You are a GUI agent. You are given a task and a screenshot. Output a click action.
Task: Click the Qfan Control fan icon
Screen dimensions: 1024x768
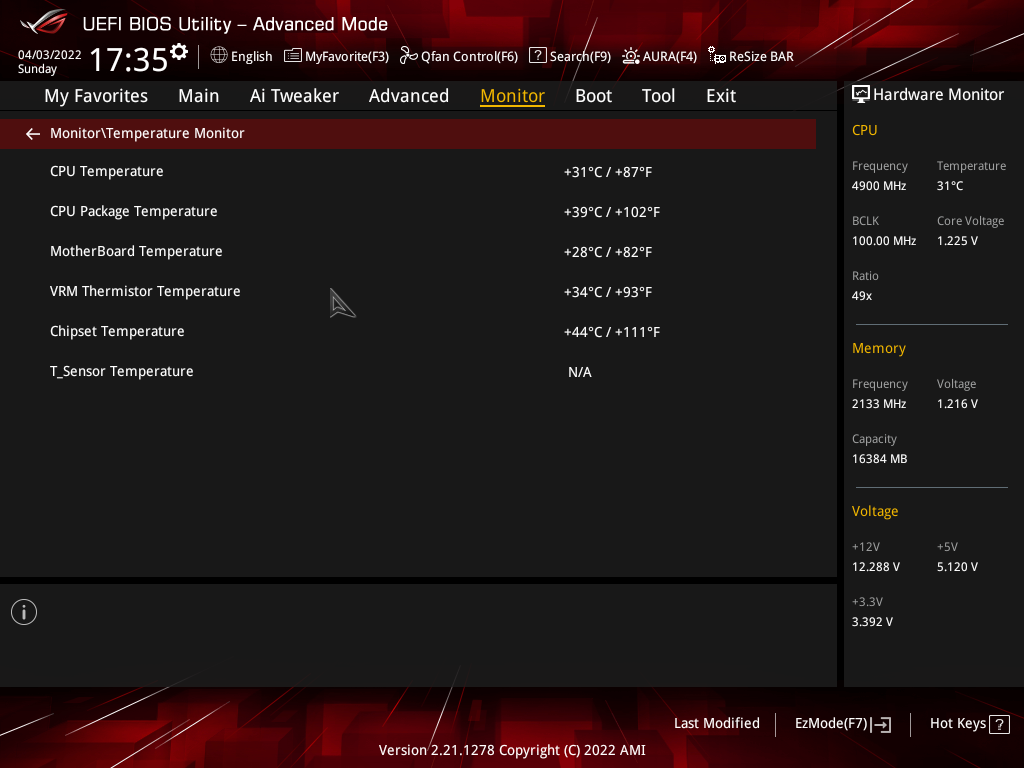[409, 56]
